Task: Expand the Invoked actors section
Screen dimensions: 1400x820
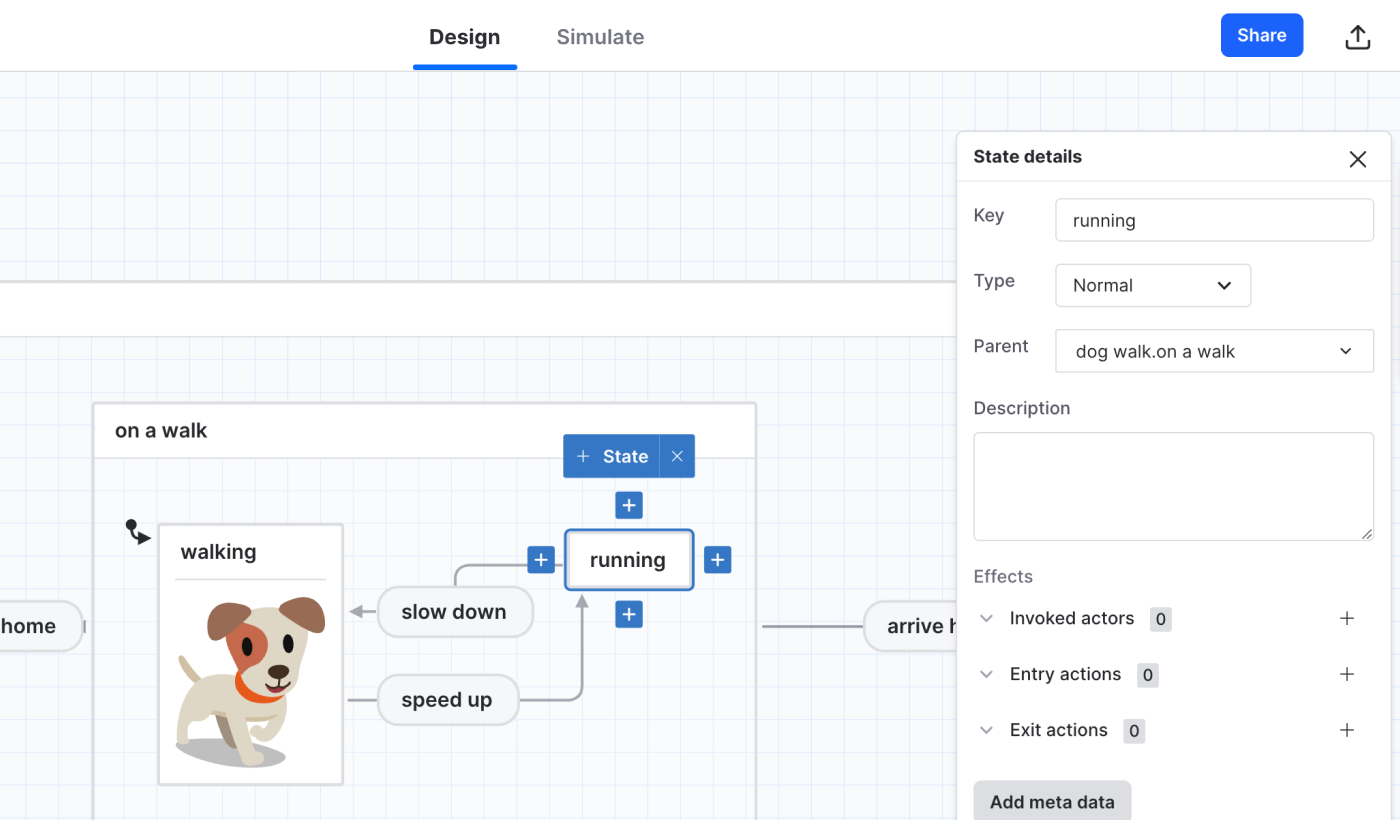Action: (x=986, y=618)
